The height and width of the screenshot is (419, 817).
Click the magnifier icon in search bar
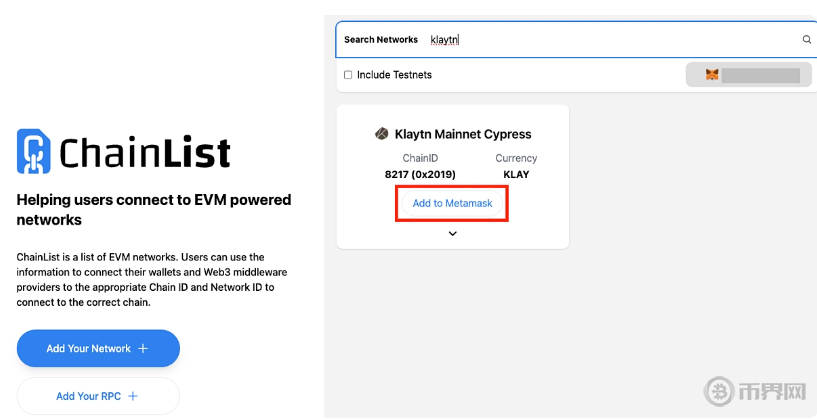[x=807, y=40]
